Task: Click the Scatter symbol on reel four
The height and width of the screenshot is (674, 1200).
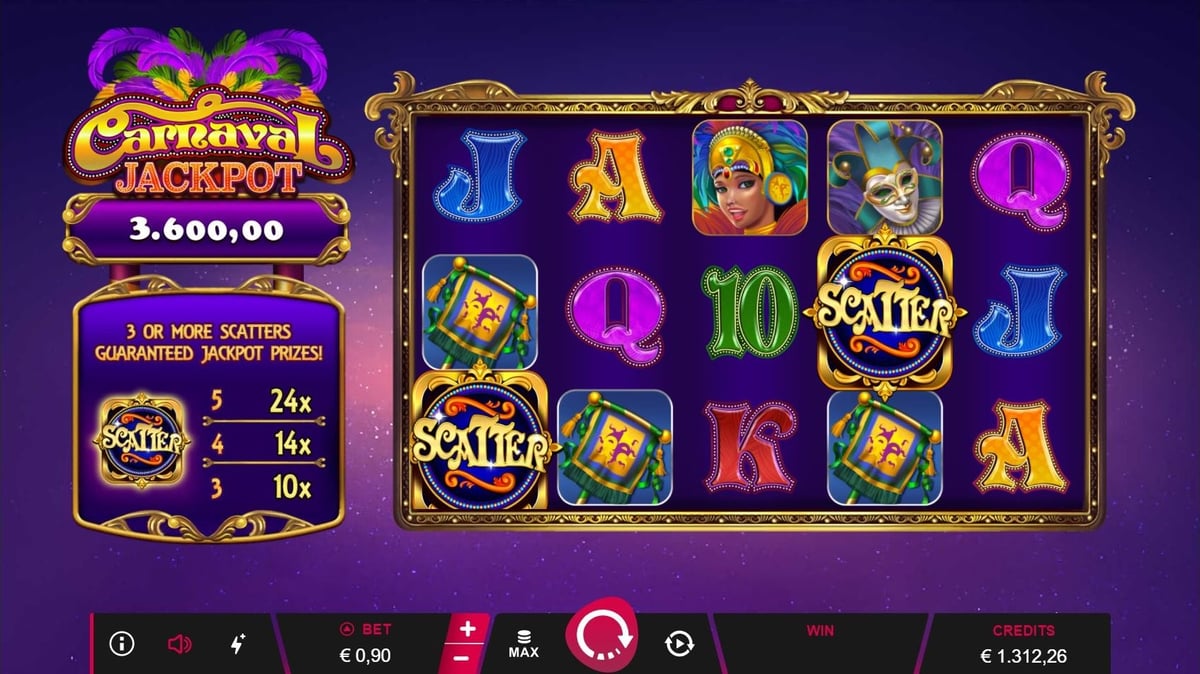Action: coord(885,309)
